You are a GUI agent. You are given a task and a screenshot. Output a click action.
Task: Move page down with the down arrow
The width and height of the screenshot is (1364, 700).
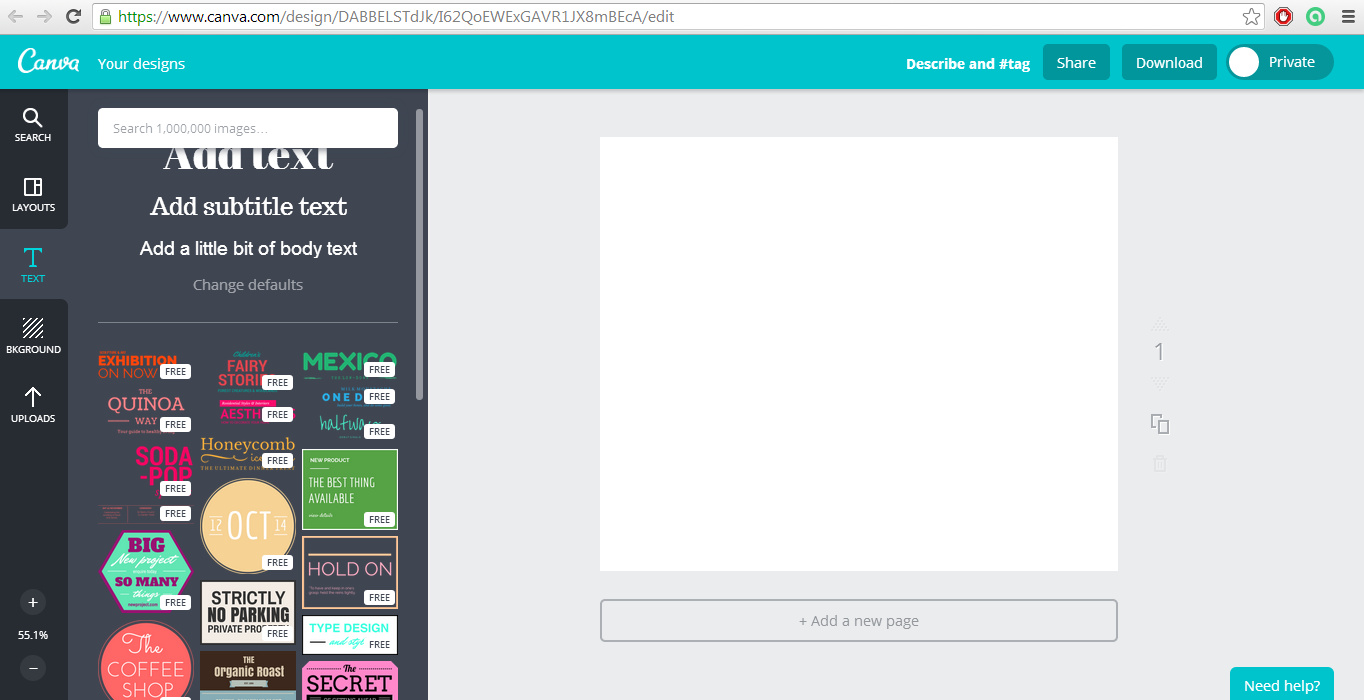point(1160,383)
